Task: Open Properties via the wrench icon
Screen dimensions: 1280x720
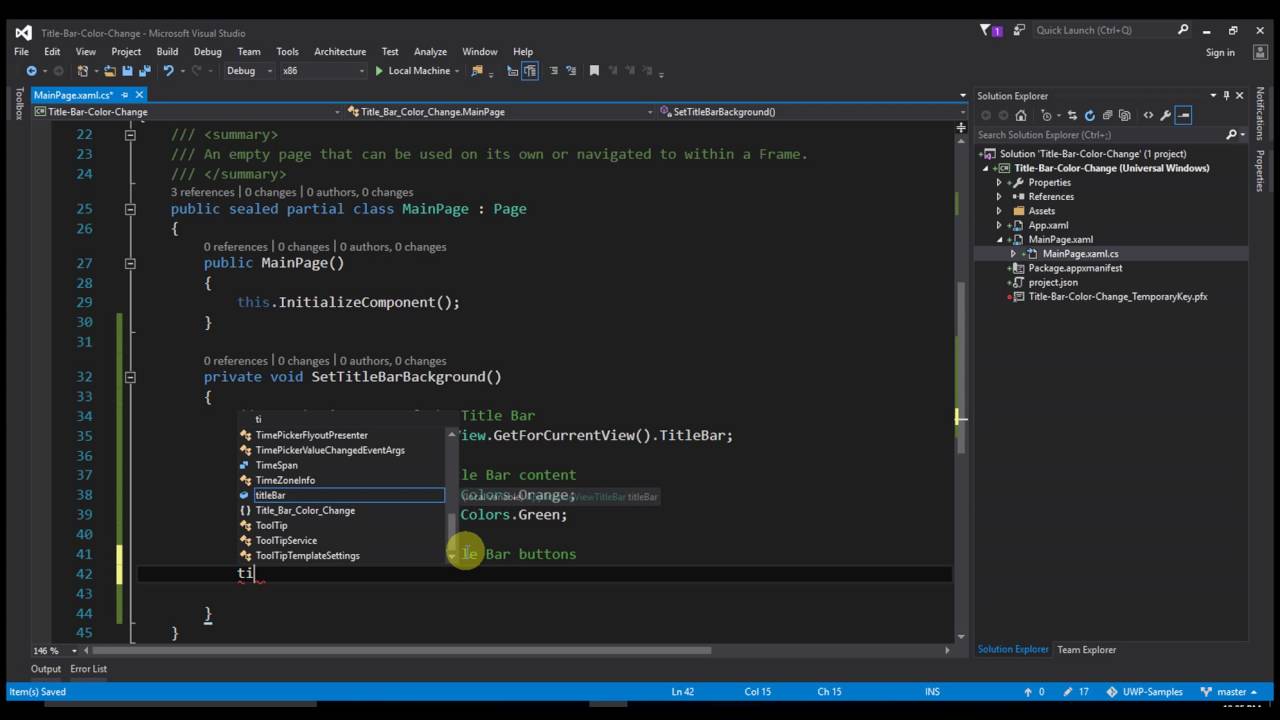Action: [1165, 115]
